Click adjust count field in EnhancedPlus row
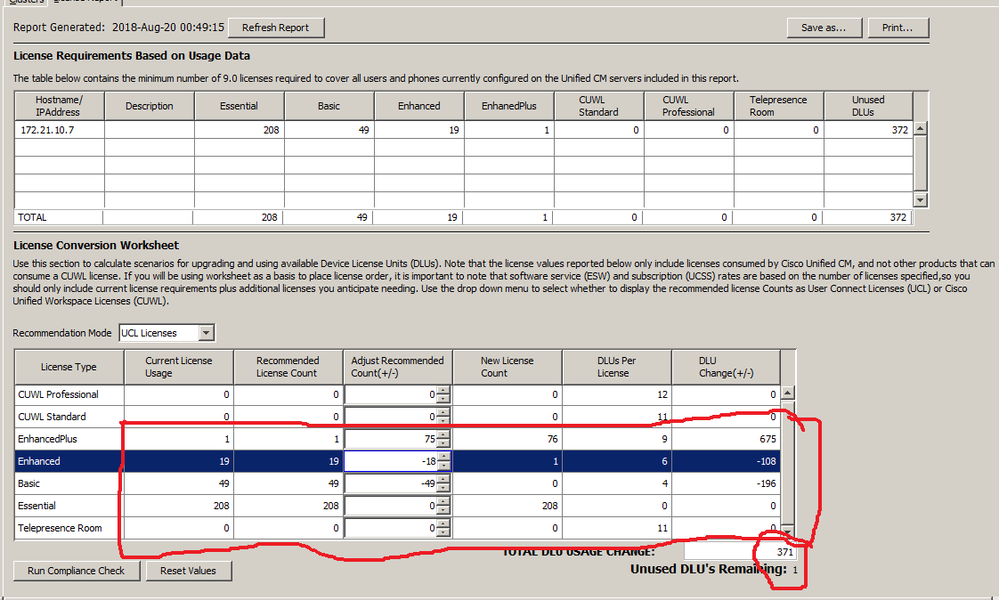999x600 pixels. [x=391, y=439]
